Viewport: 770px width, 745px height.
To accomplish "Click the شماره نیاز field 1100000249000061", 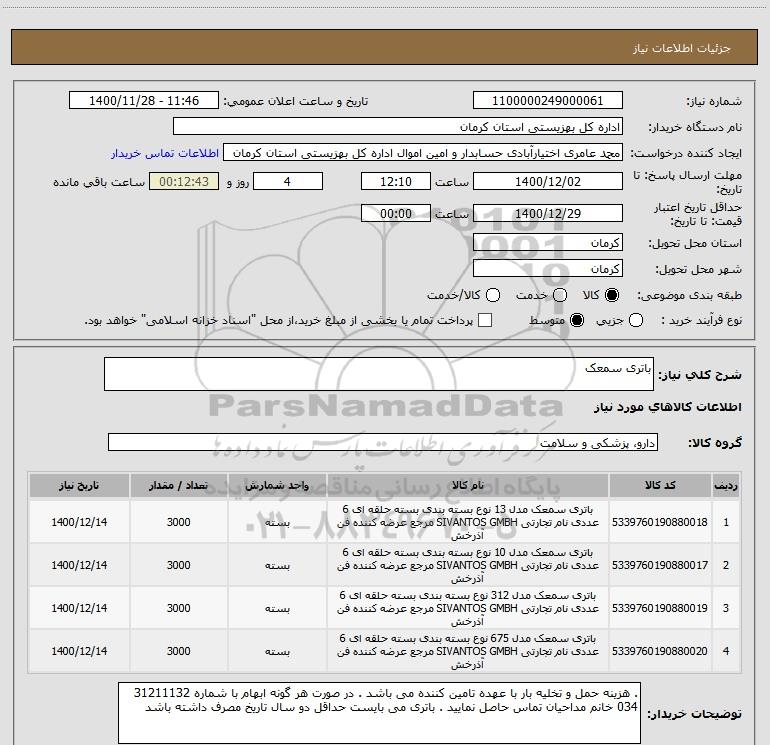I will (548, 100).
